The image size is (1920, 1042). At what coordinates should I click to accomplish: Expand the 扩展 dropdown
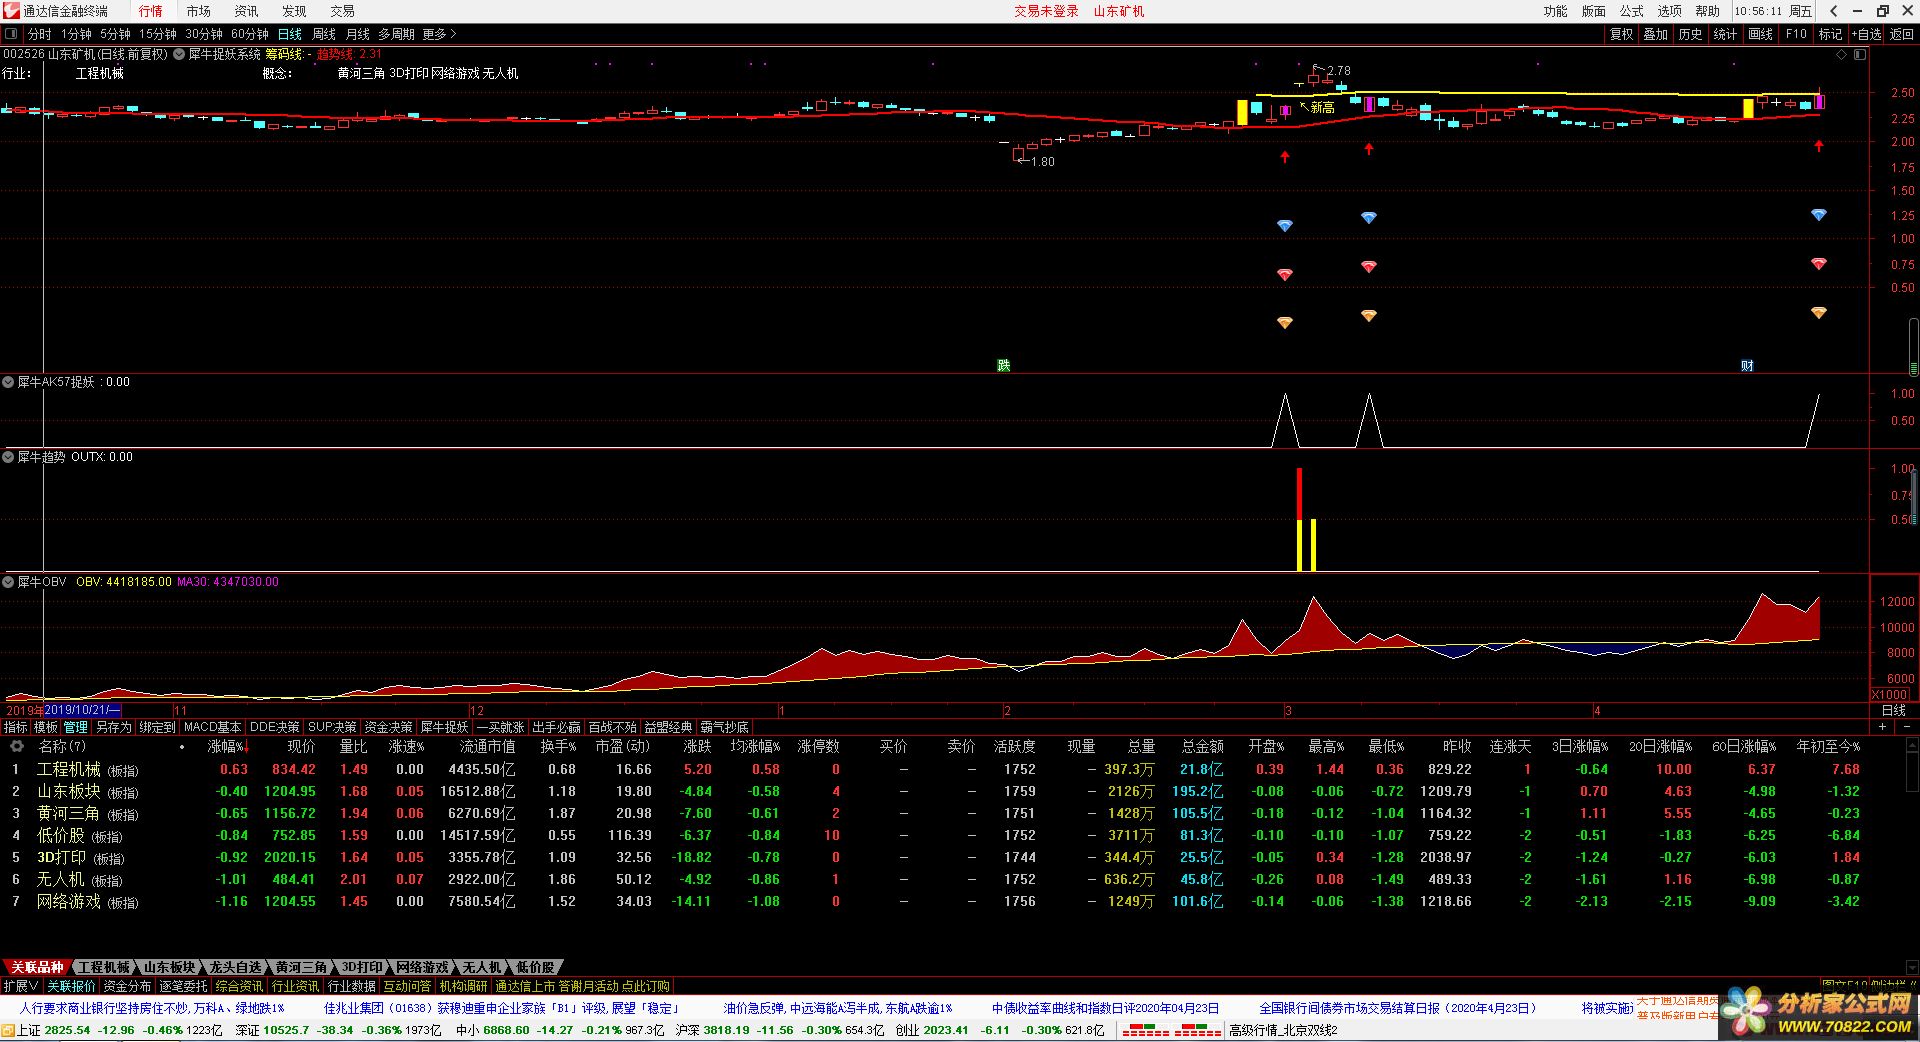21,986
